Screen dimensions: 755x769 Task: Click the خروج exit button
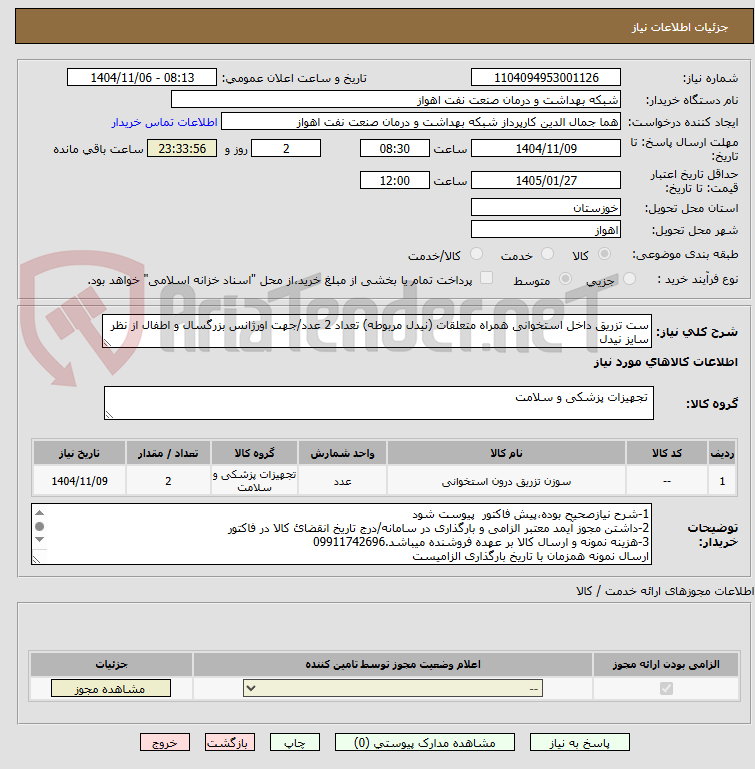[x=165, y=743]
